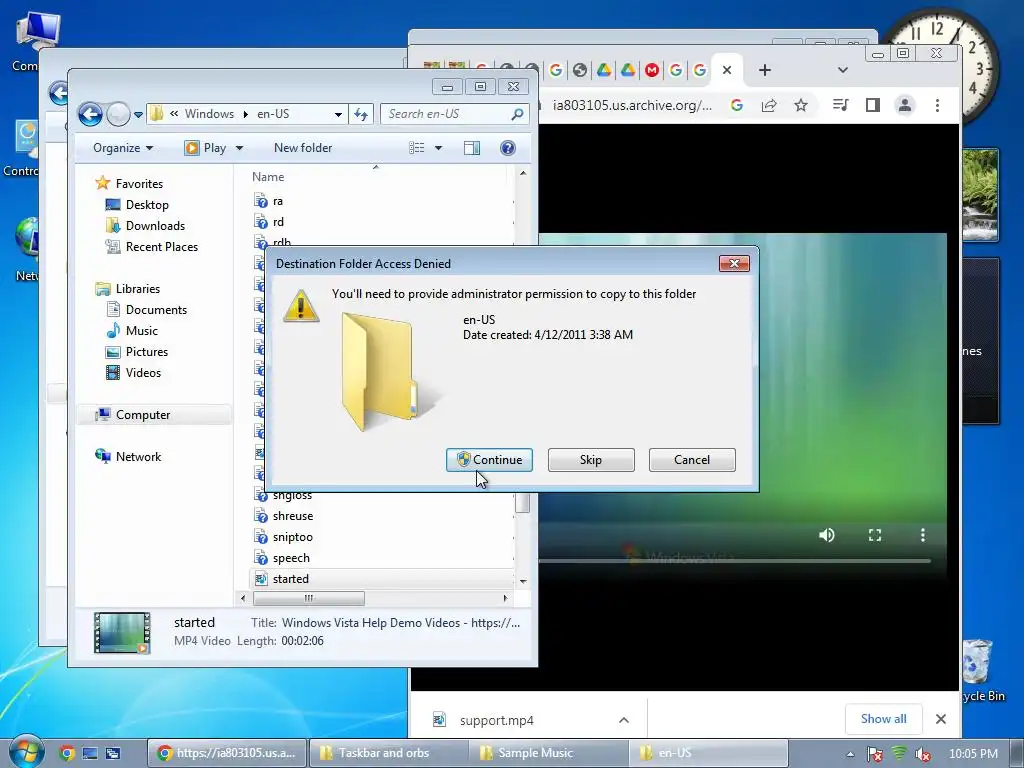Enter fullscreen for the Chrome video
Image resolution: width=1024 pixels, height=768 pixels.
coord(875,536)
